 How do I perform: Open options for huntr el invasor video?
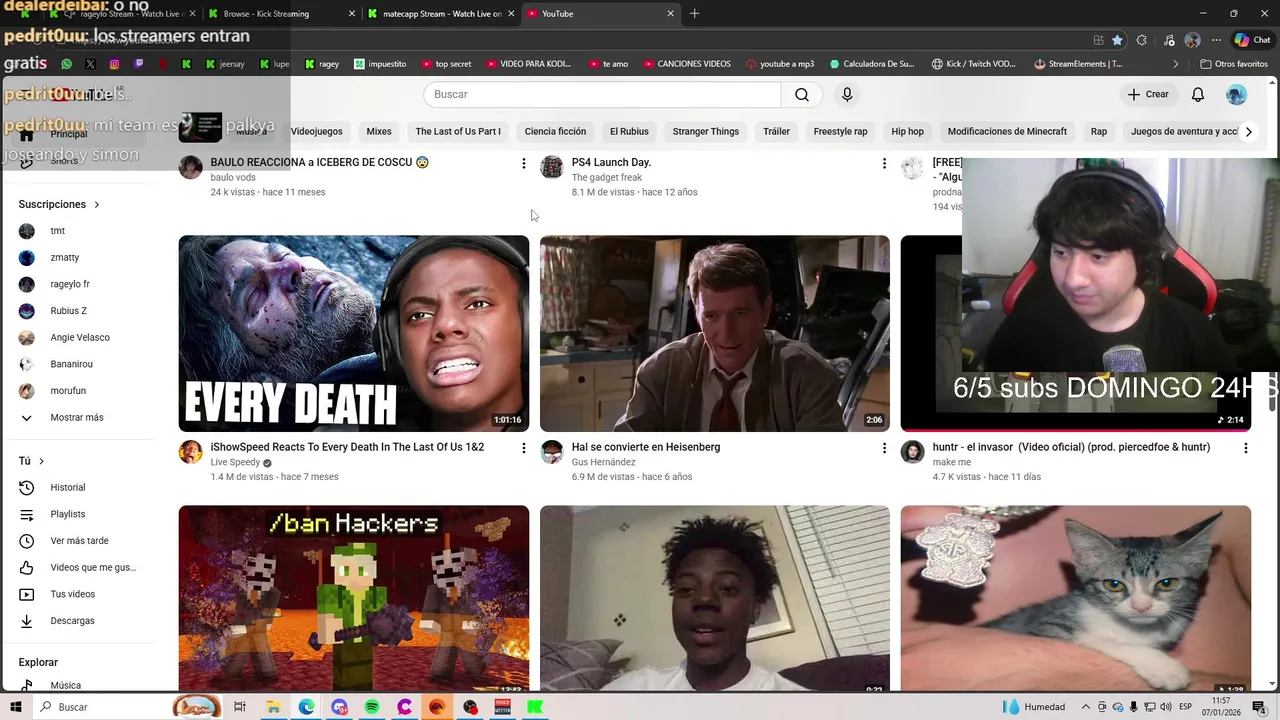pyautogui.click(x=1245, y=448)
